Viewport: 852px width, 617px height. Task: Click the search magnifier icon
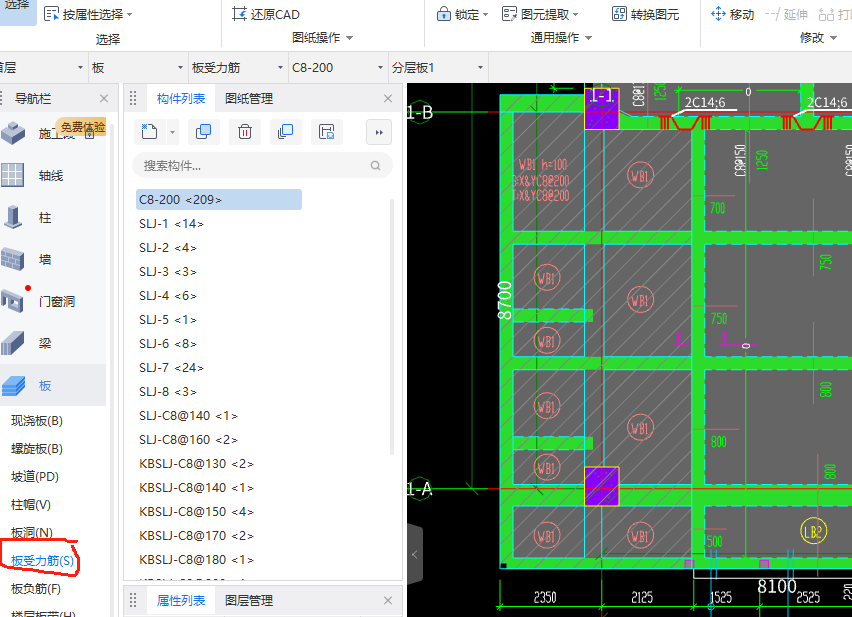click(x=375, y=166)
